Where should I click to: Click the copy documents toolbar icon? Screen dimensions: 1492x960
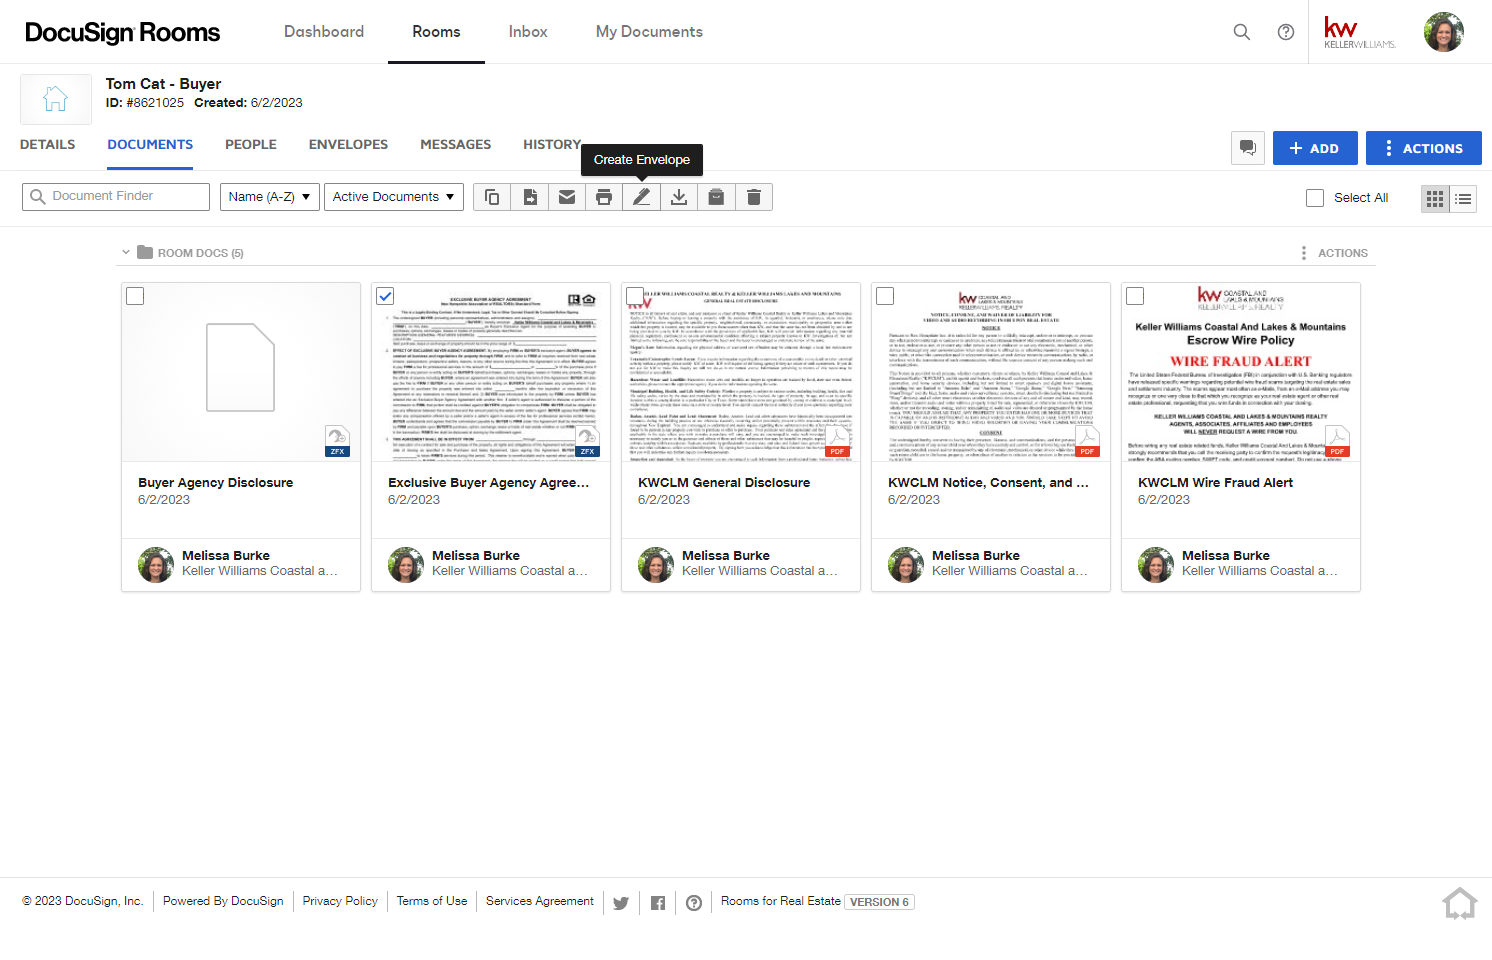pos(492,197)
